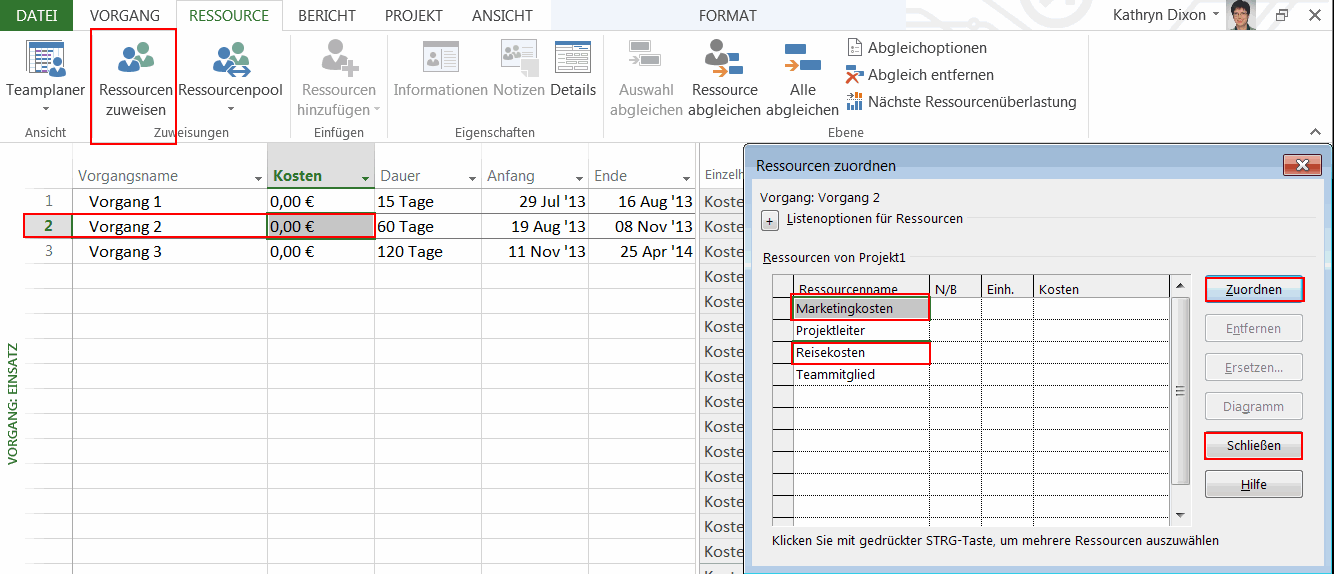Collapse the ribbon with the chevron
1334x574 pixels.
click(1315, 132)
